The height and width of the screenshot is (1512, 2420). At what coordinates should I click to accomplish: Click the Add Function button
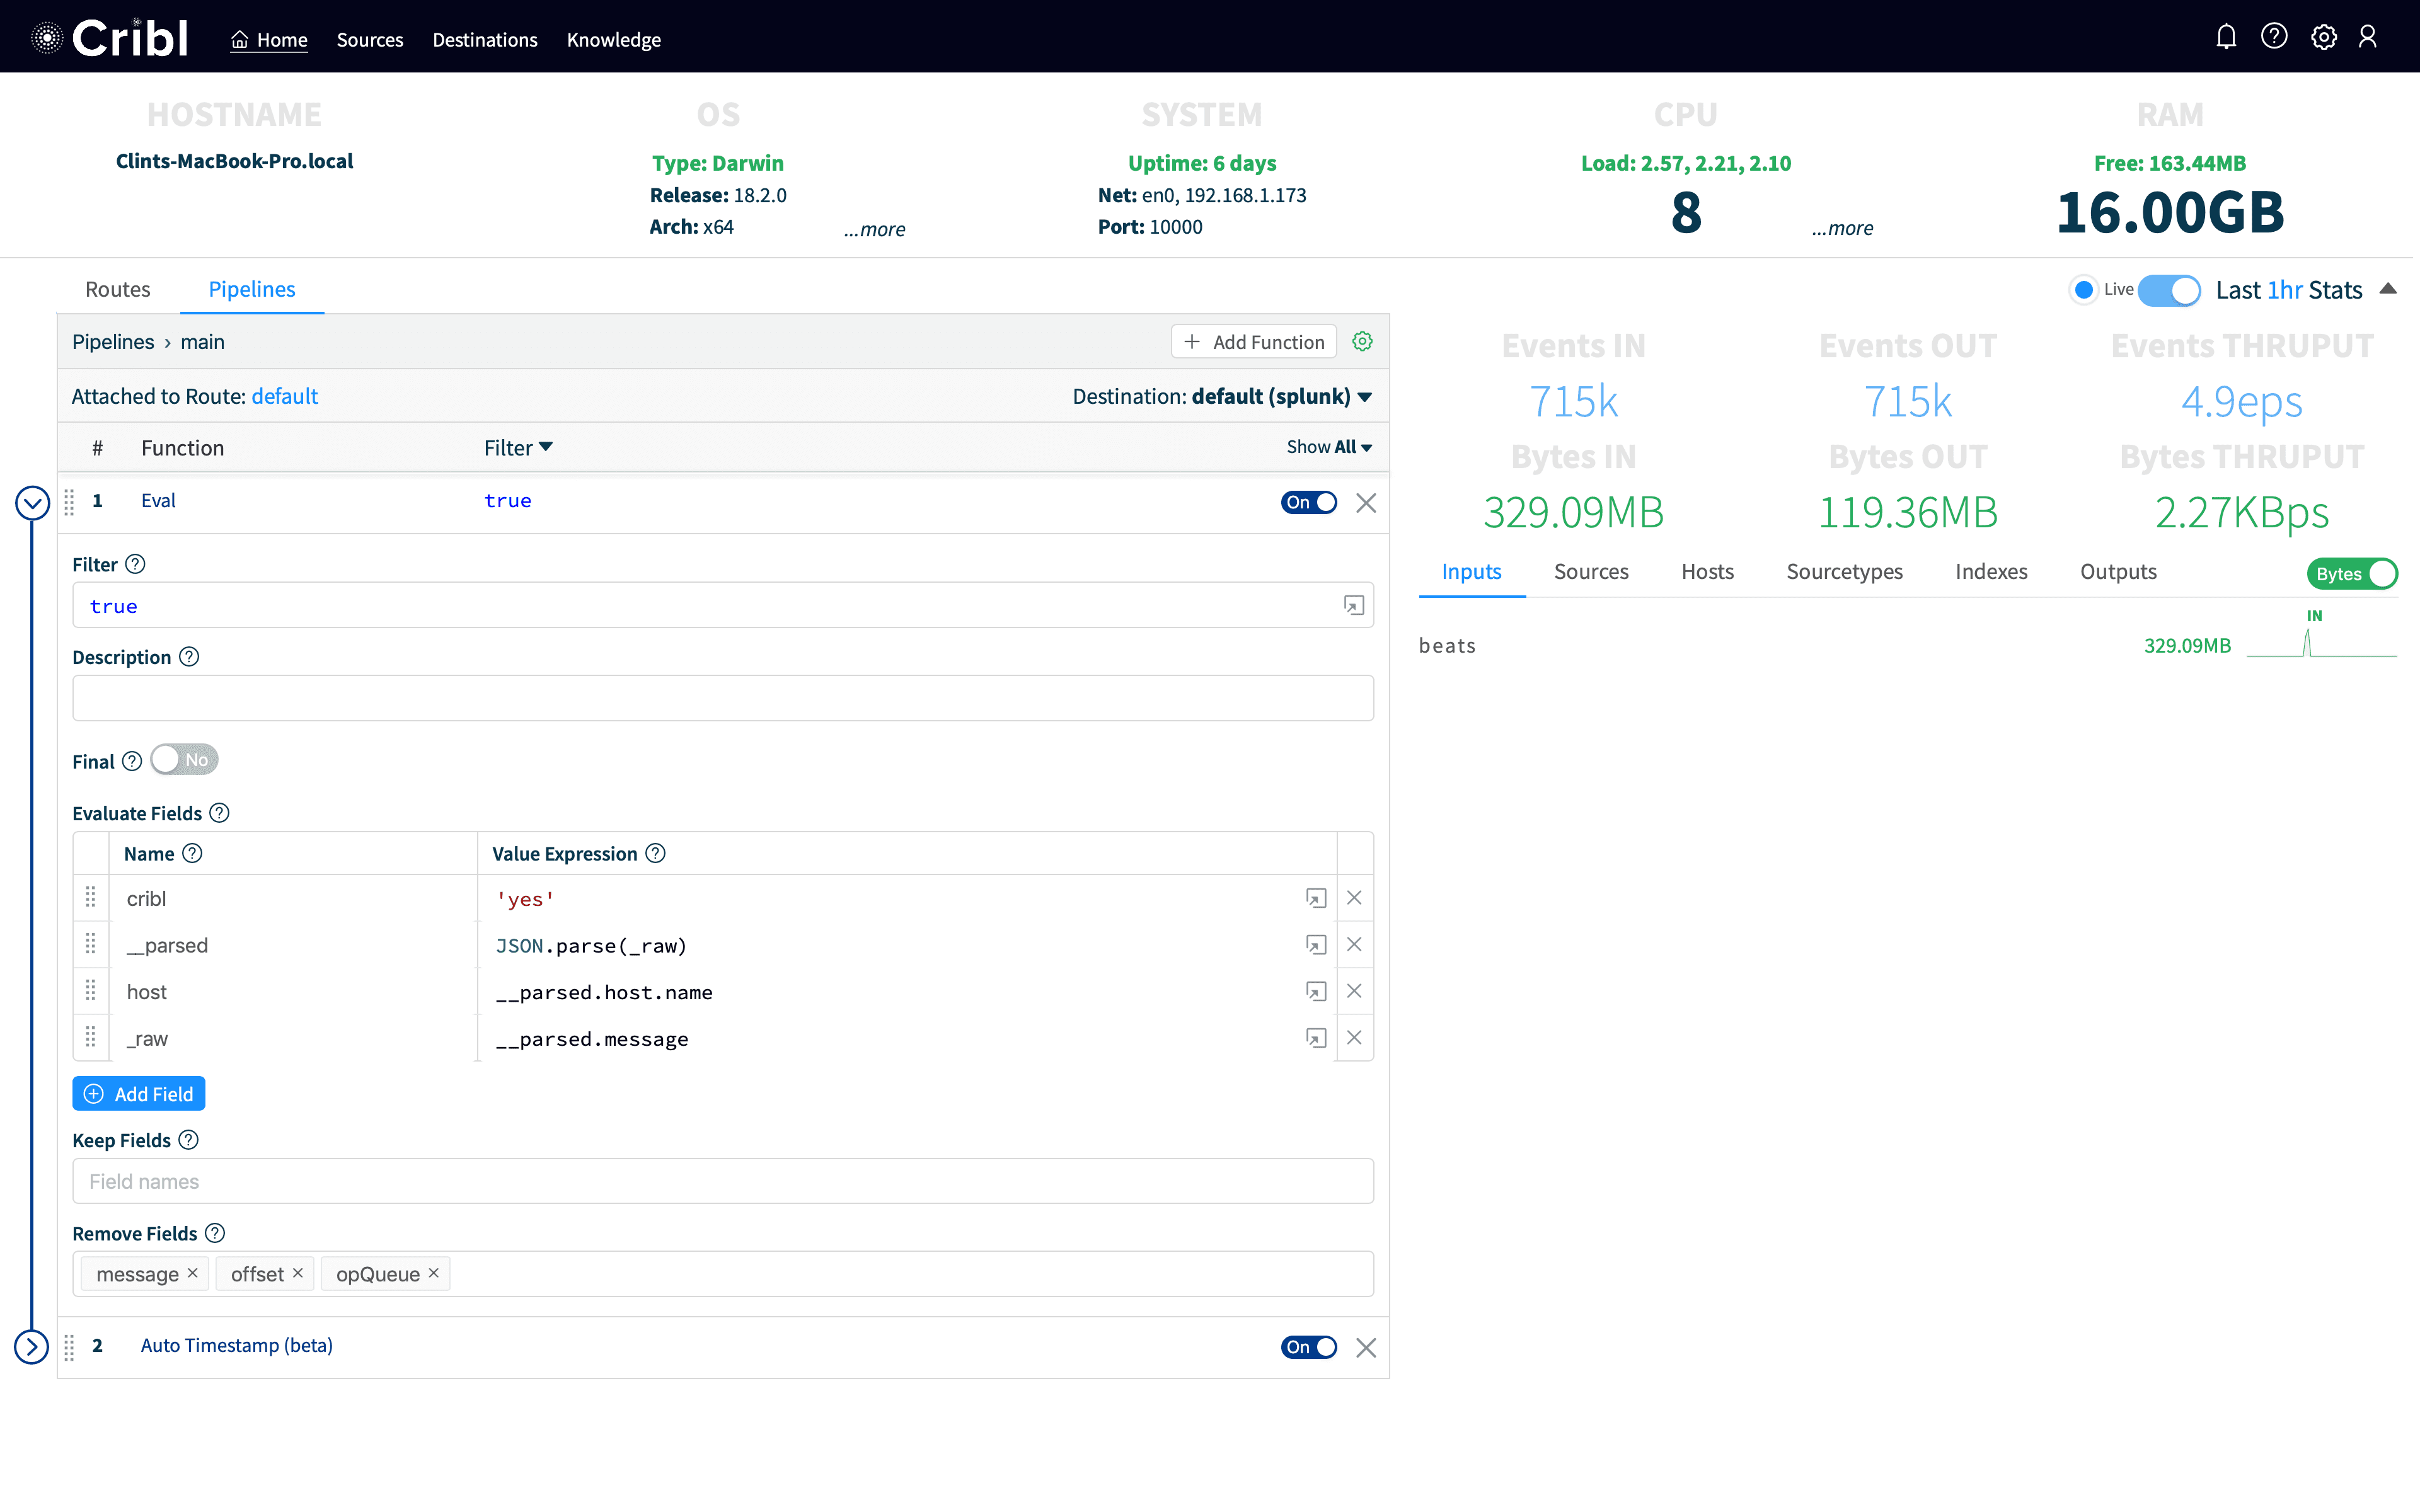click(x=1254, y=342)
